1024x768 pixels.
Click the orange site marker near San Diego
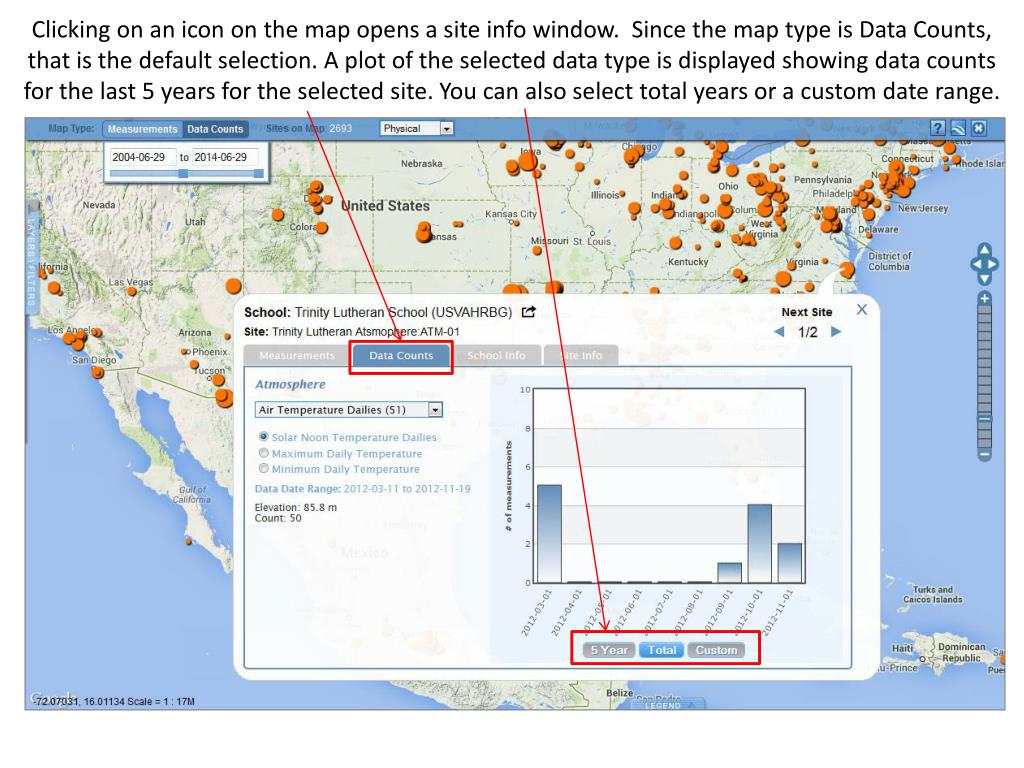pos(98,373)
